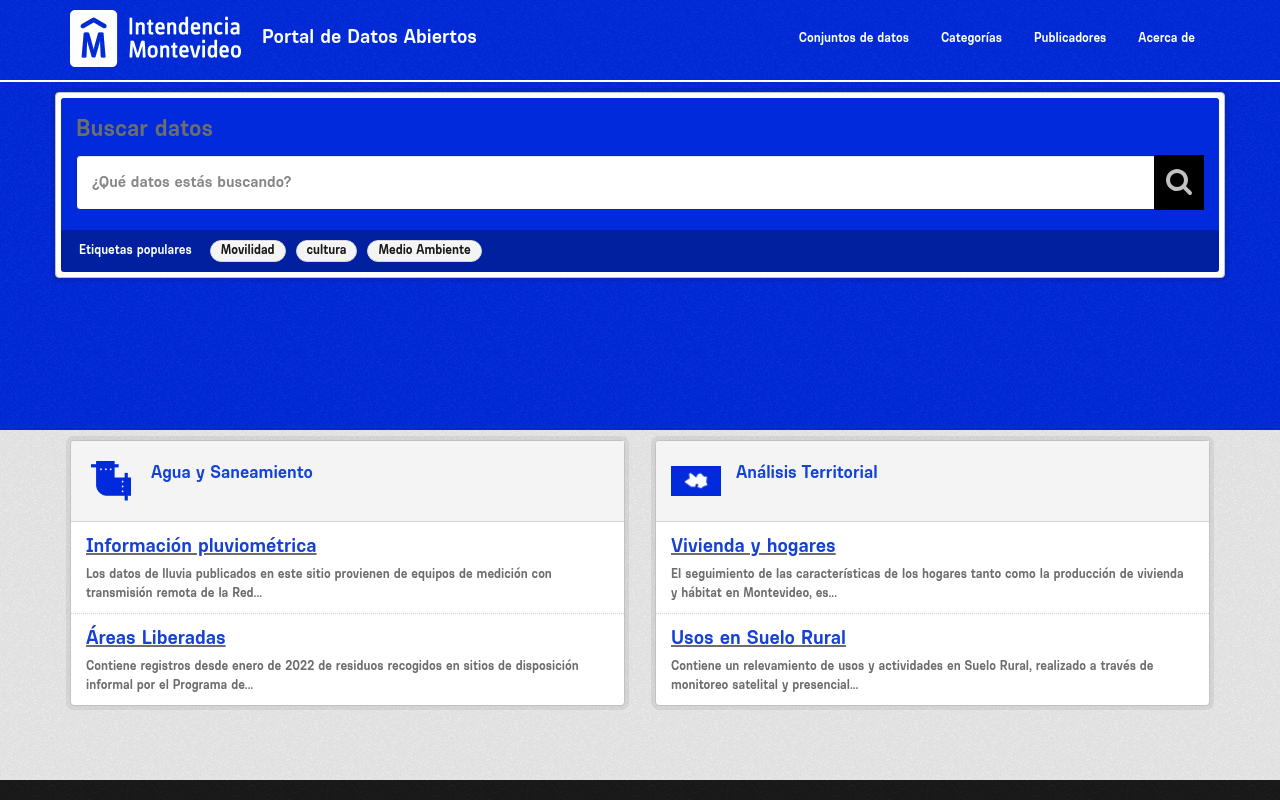Click the 'Contiene un relevamiento de usos' description

pyautogui.click(x=912, y=675)
